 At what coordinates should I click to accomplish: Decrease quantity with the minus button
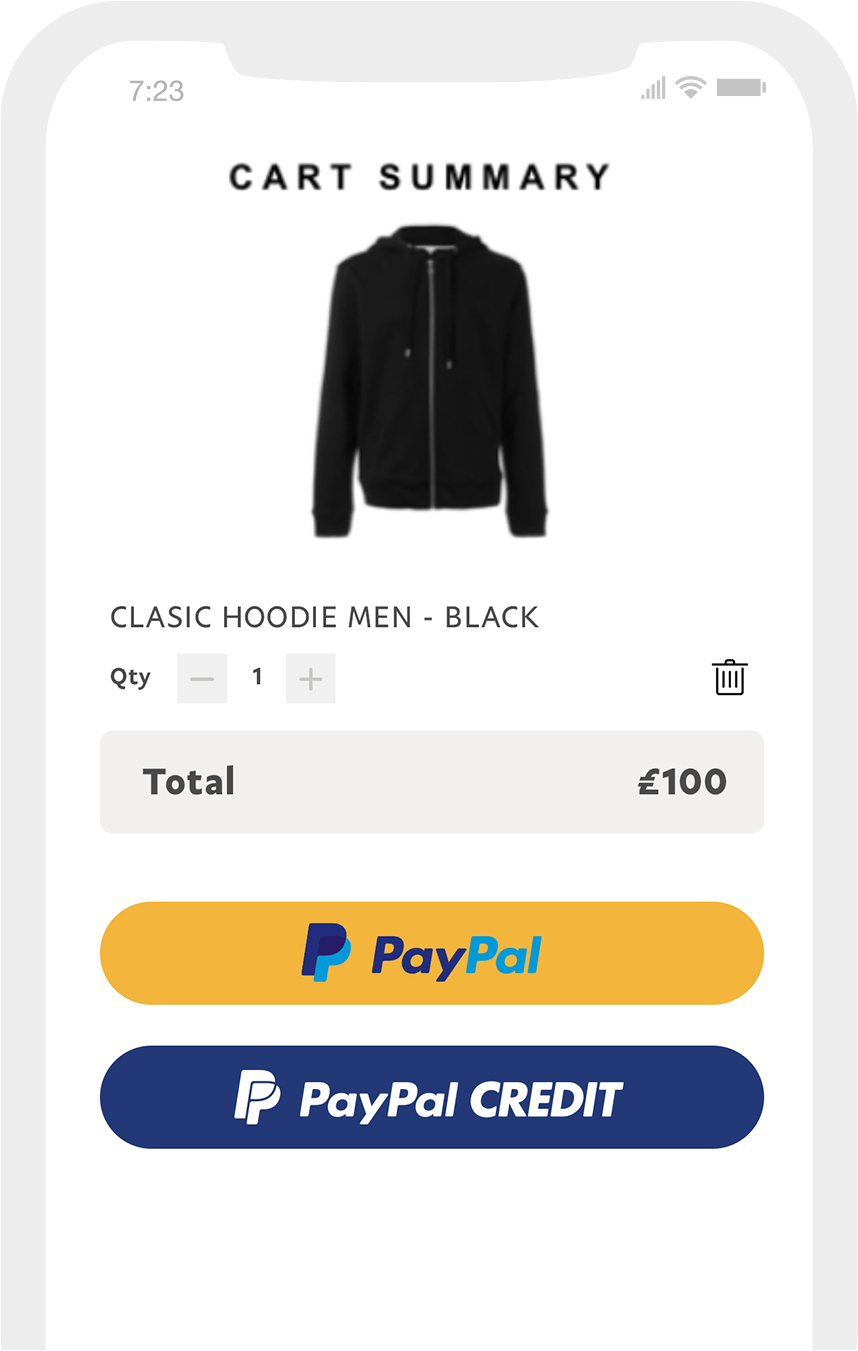tap(202, 679)
